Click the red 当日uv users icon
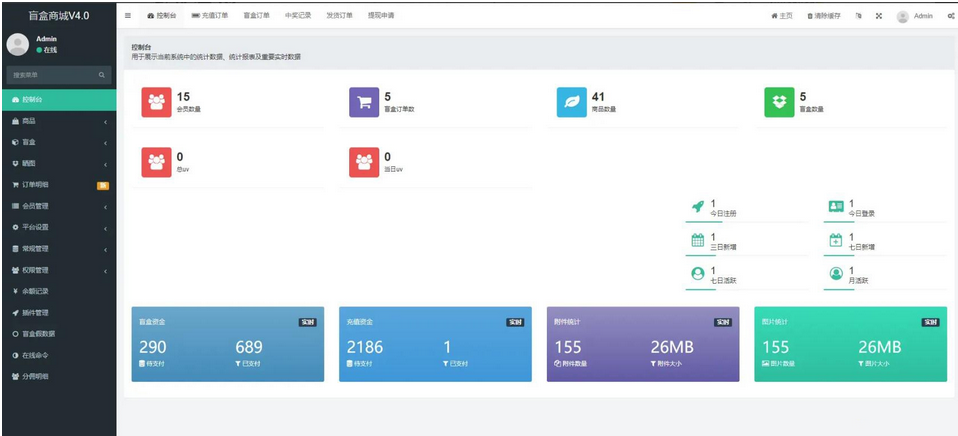 point(364,162)
